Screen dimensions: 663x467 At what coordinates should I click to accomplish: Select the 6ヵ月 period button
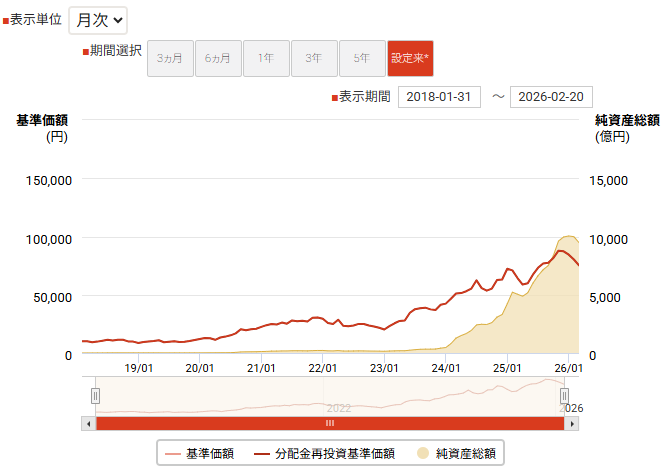click(x=217, y=58)
